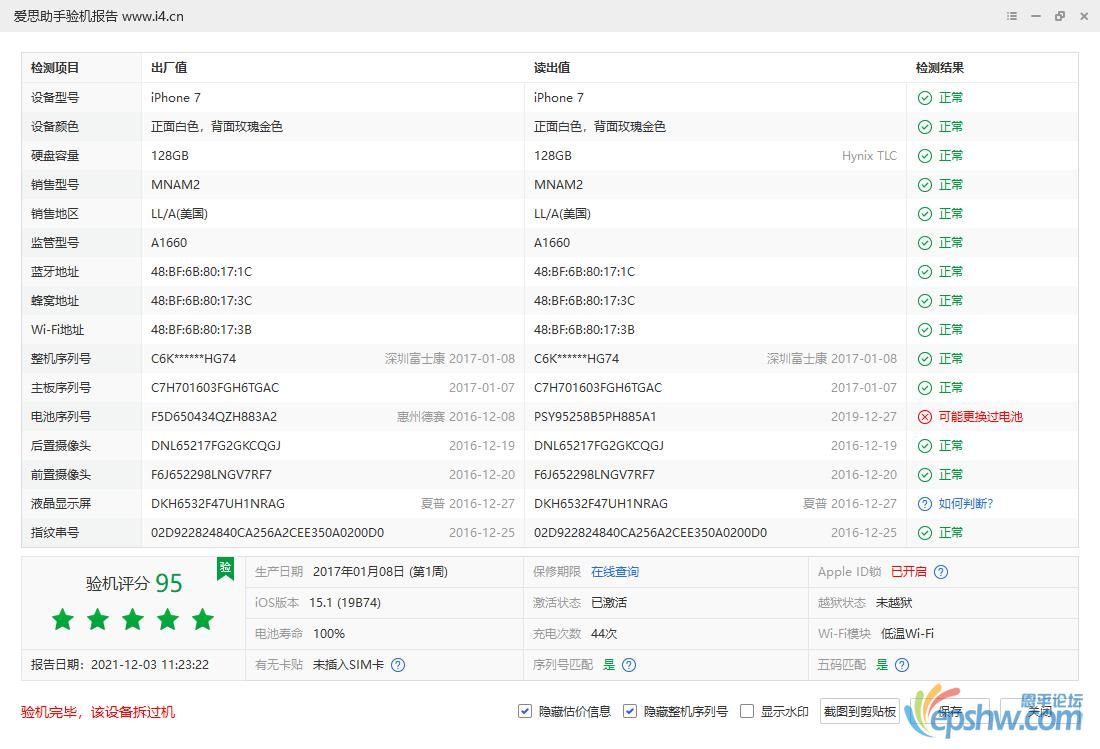Click the green check icon for 设备颜色
Screen dimensions: 1100x749
point(925,127)
